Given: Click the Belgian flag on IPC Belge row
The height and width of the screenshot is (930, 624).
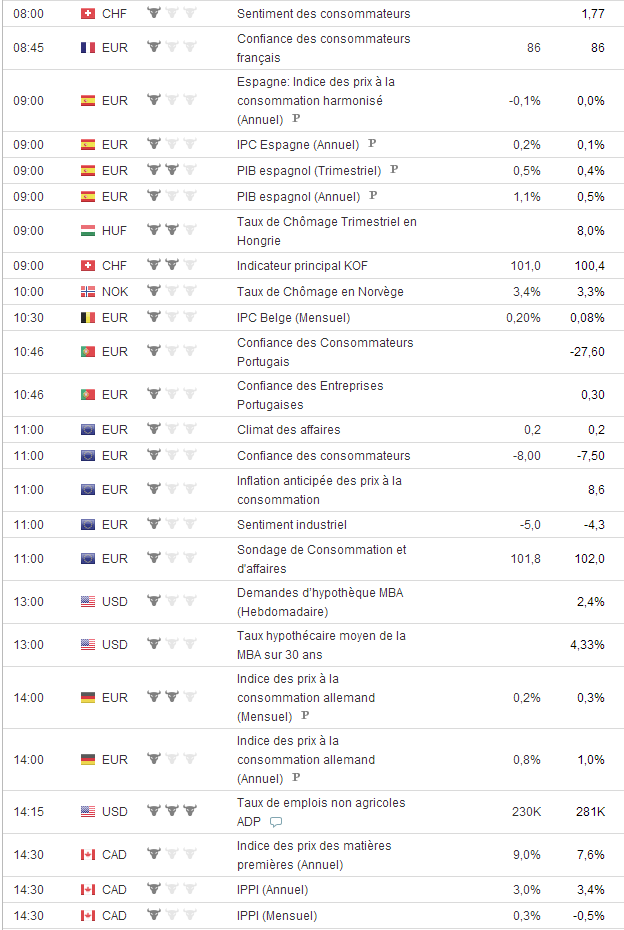Looking at the screenshot, I should click(88, 318).
